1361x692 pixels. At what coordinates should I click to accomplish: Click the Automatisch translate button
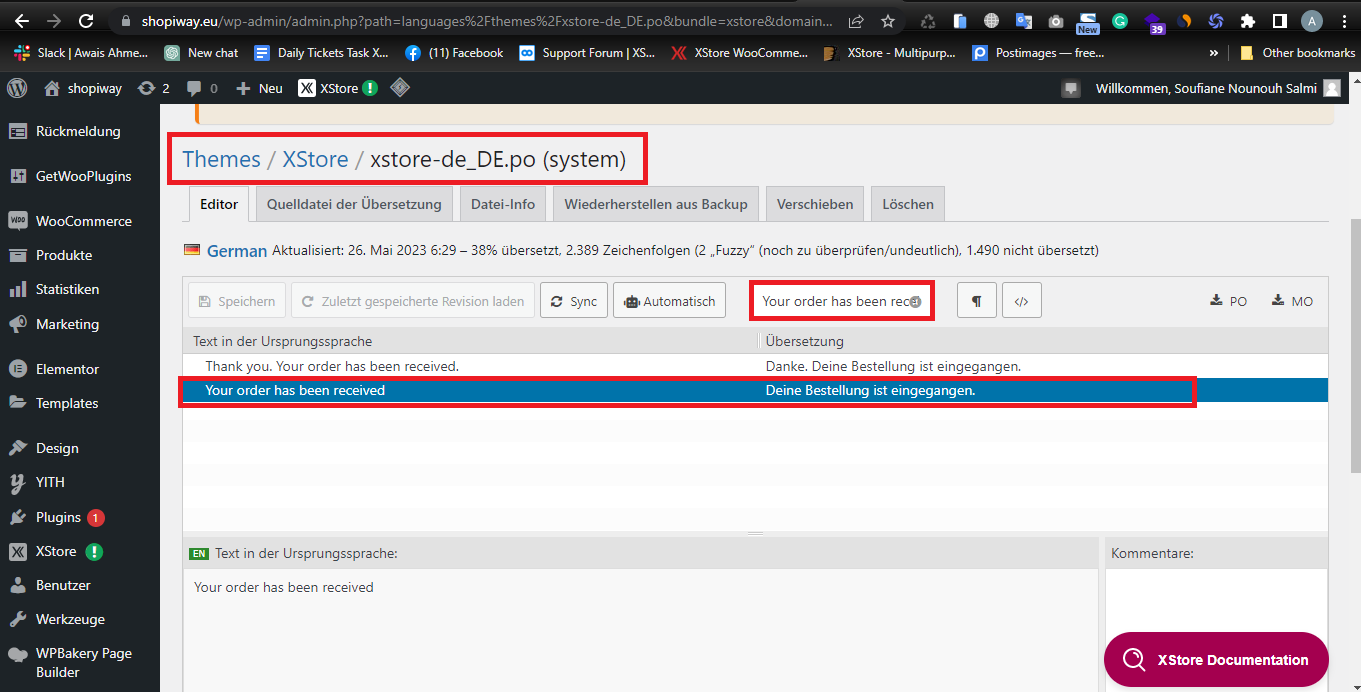(669, 301)
